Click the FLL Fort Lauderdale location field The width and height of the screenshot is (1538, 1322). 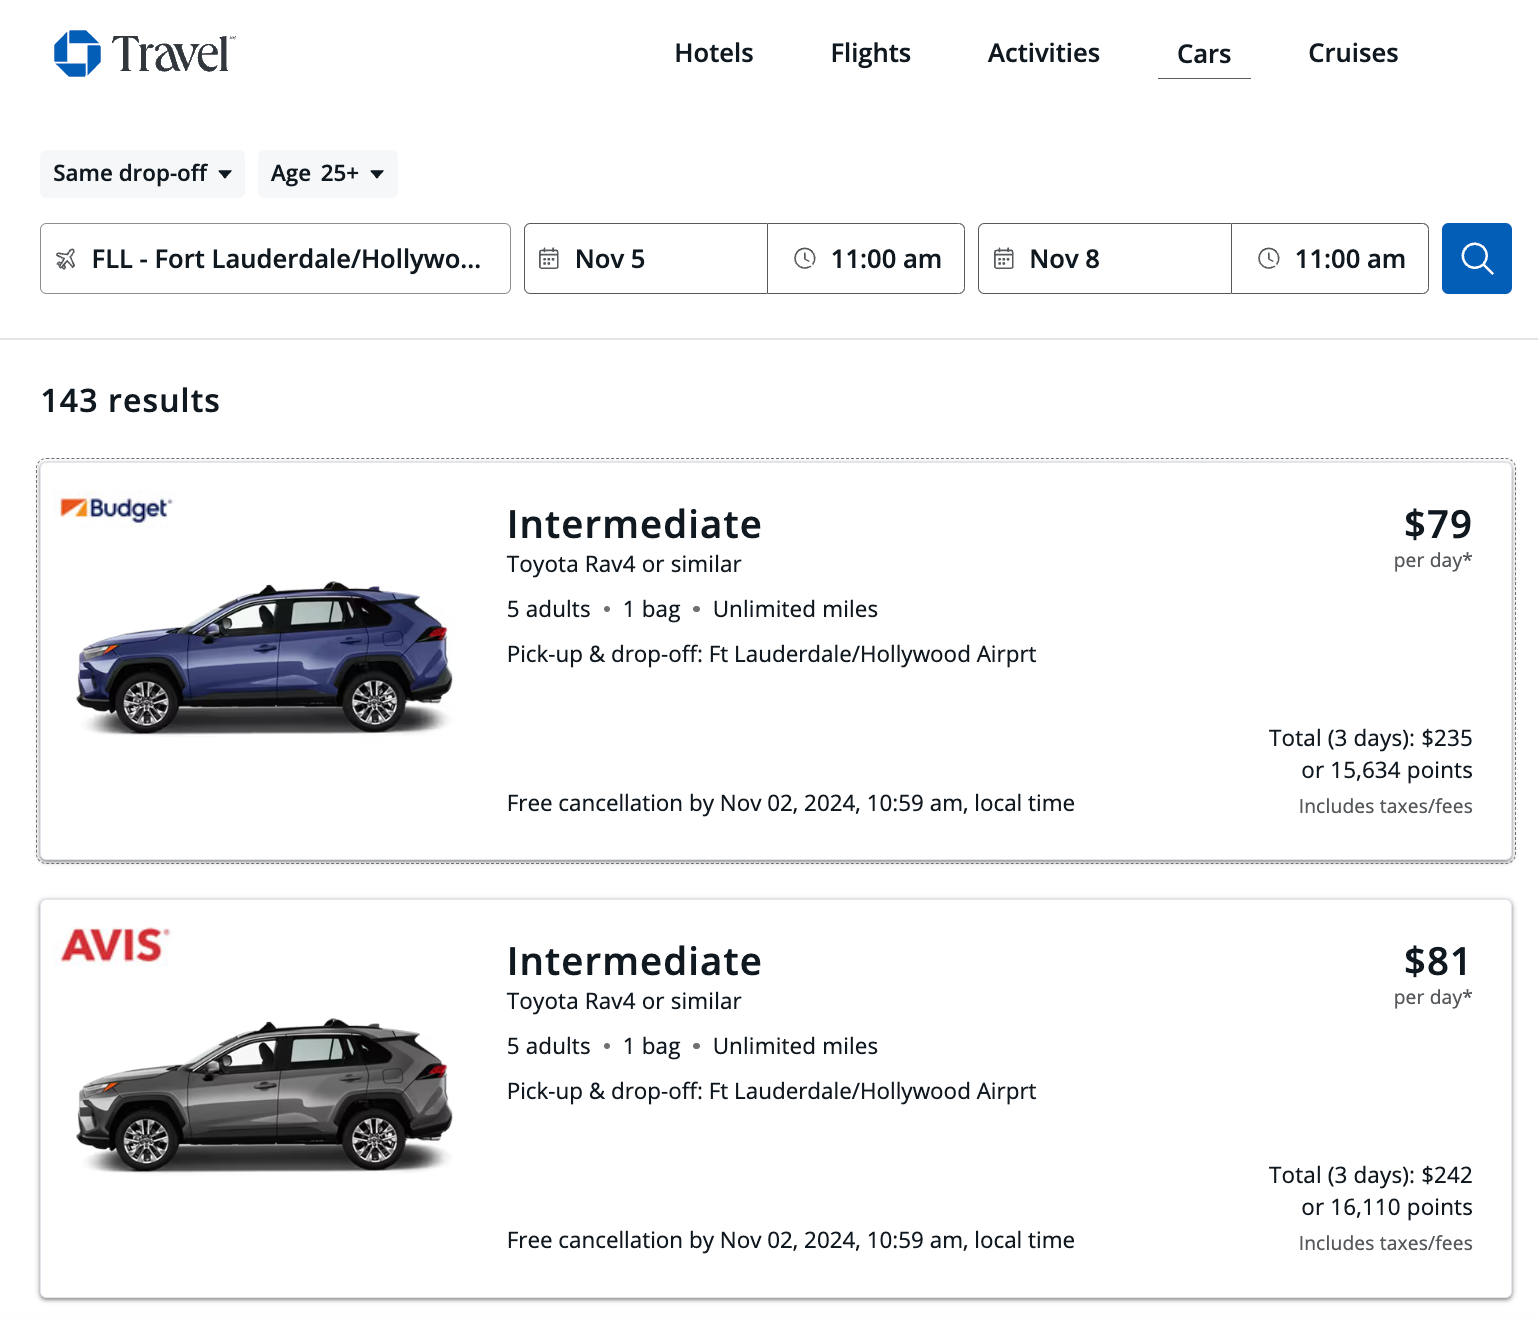(x=275, y=258)
